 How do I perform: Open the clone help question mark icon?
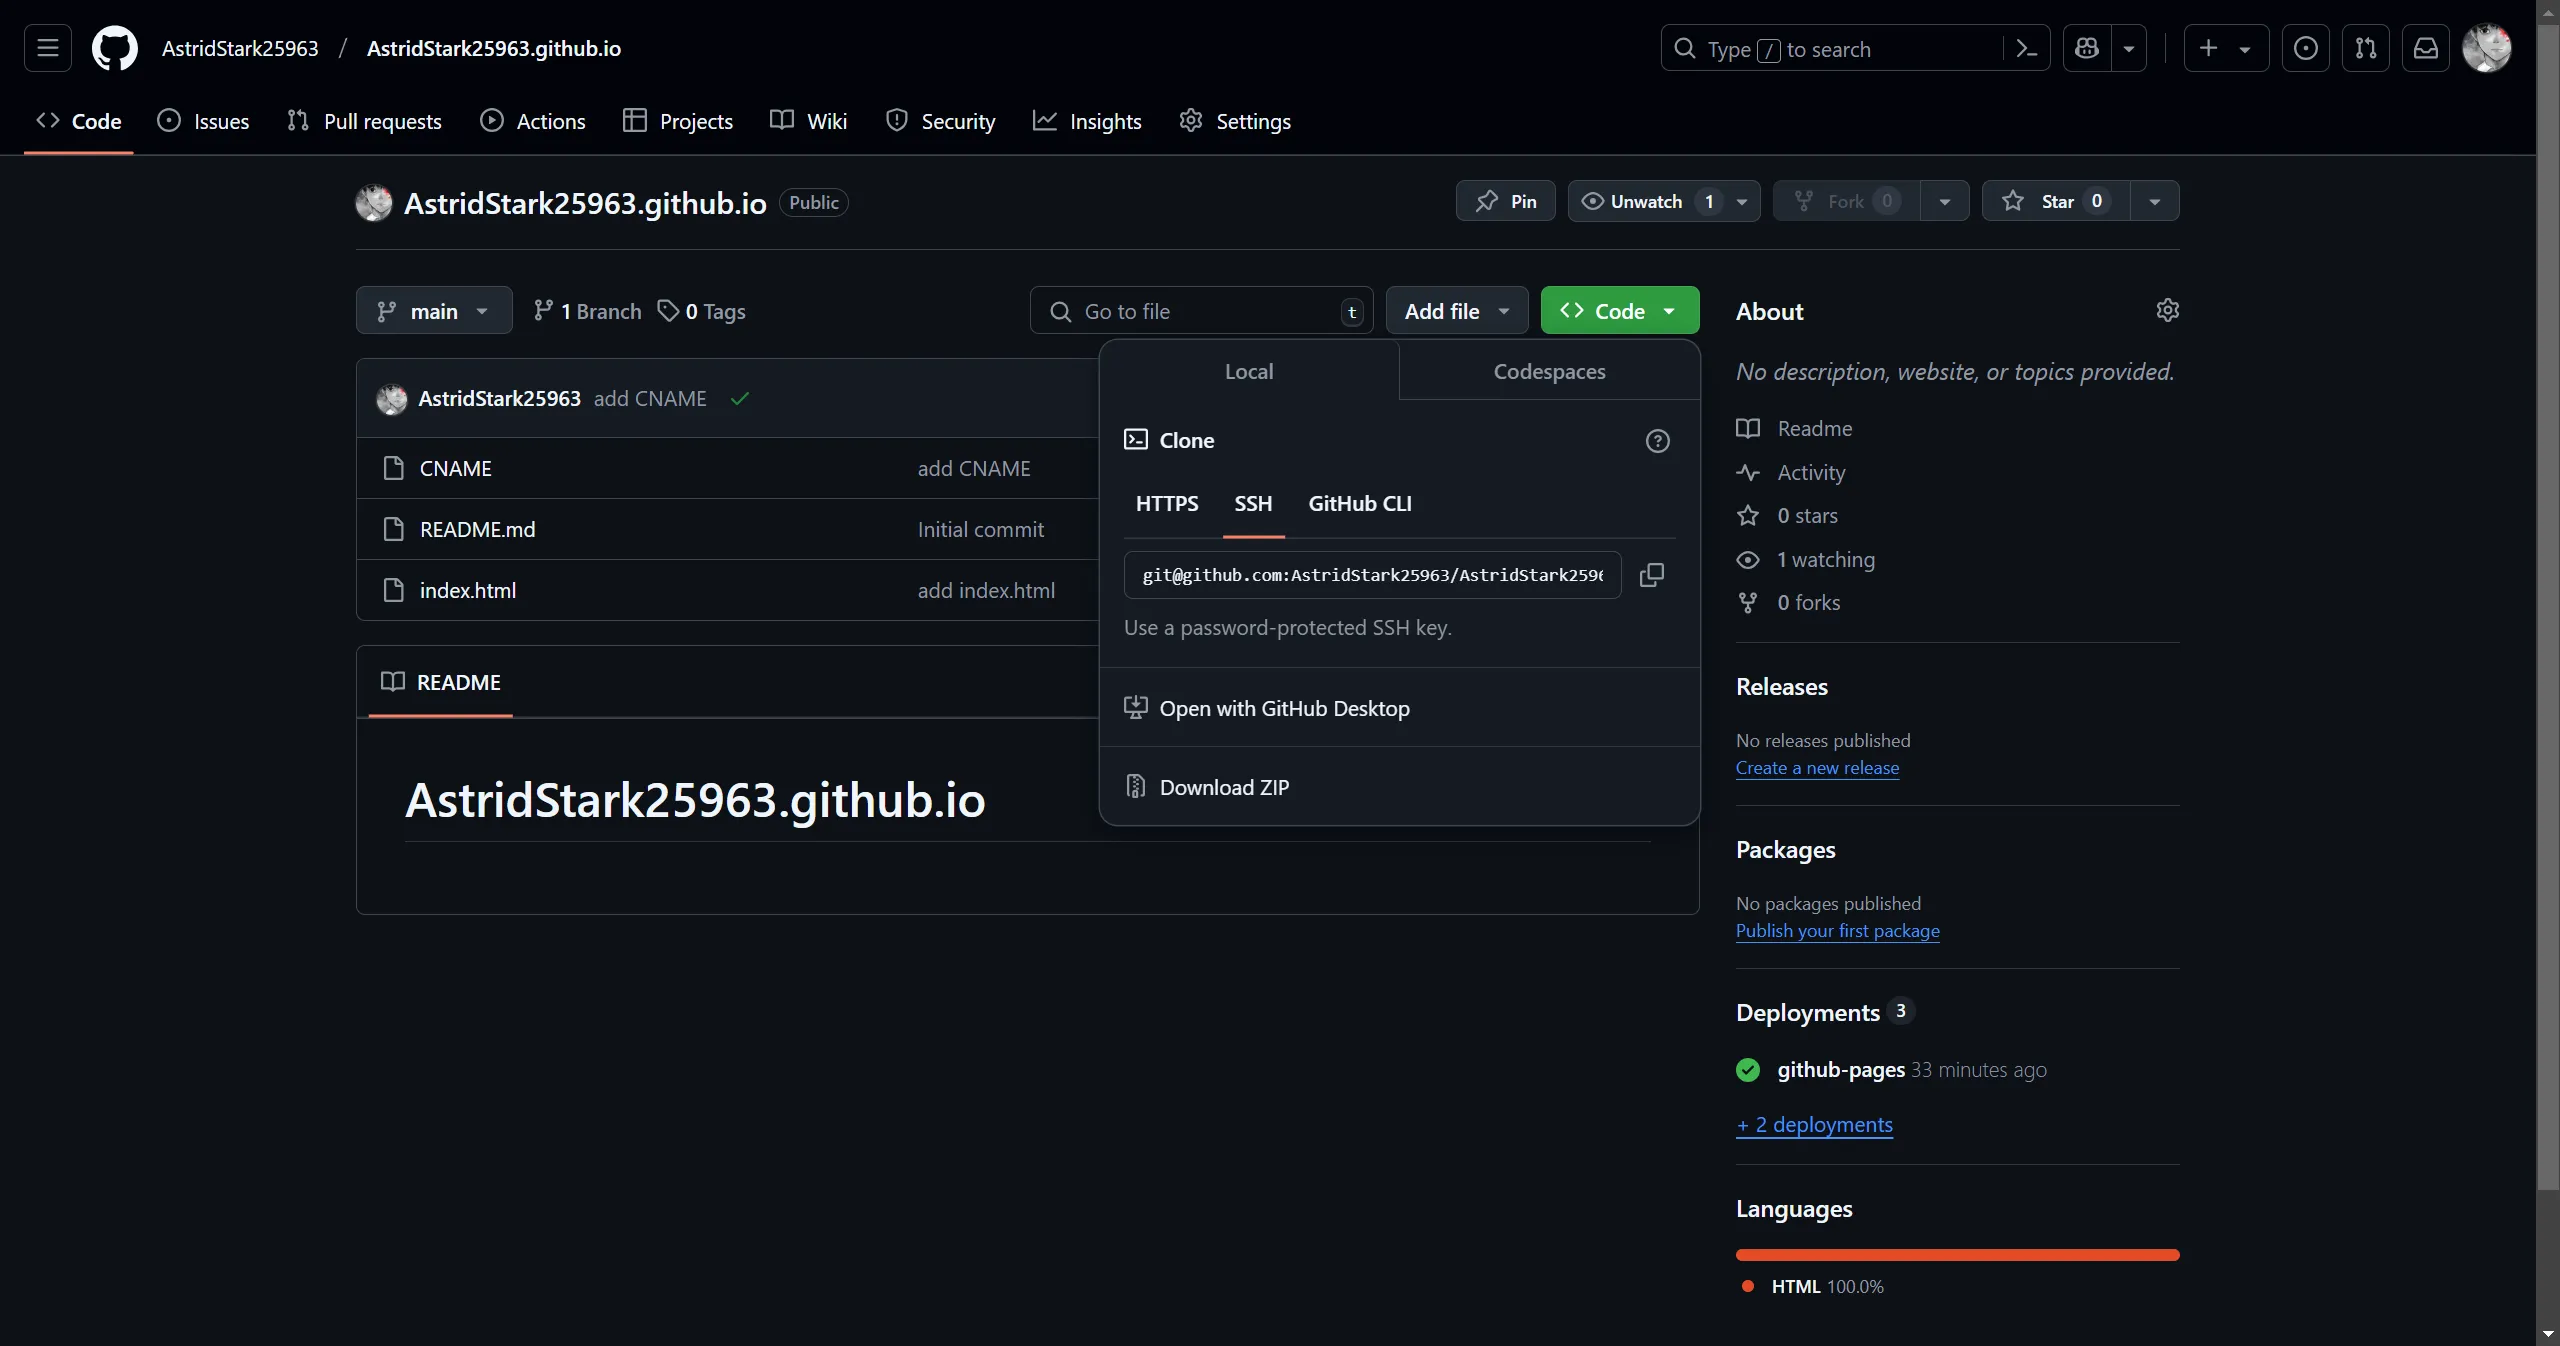coord(1656,440)
